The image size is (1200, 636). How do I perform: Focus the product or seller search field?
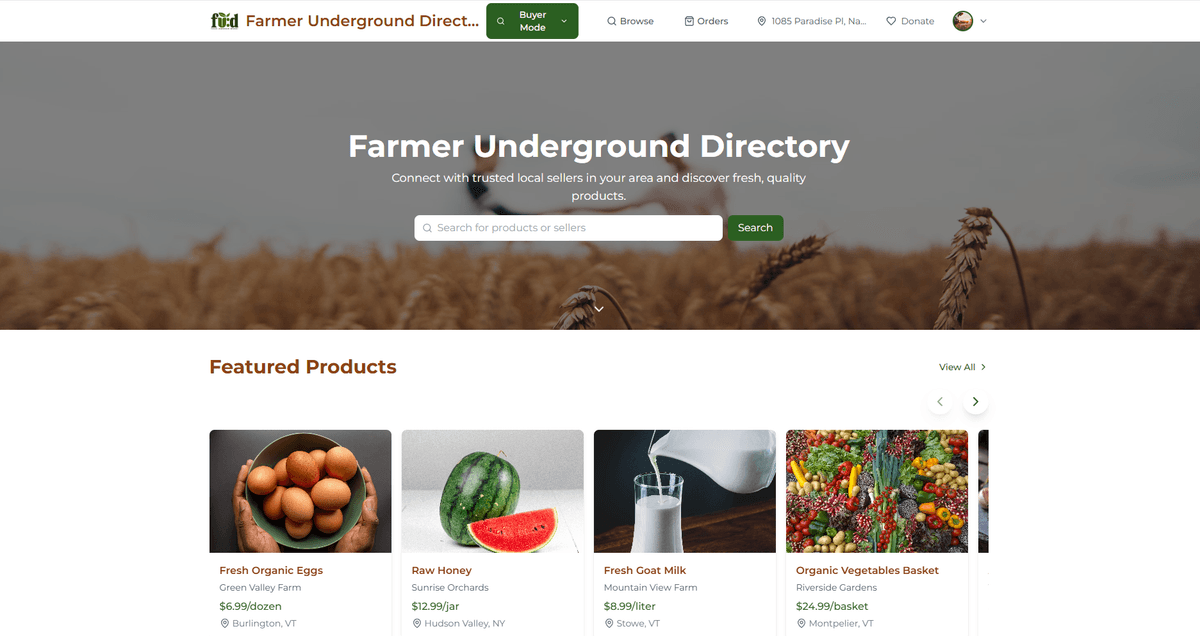[568, 228]
